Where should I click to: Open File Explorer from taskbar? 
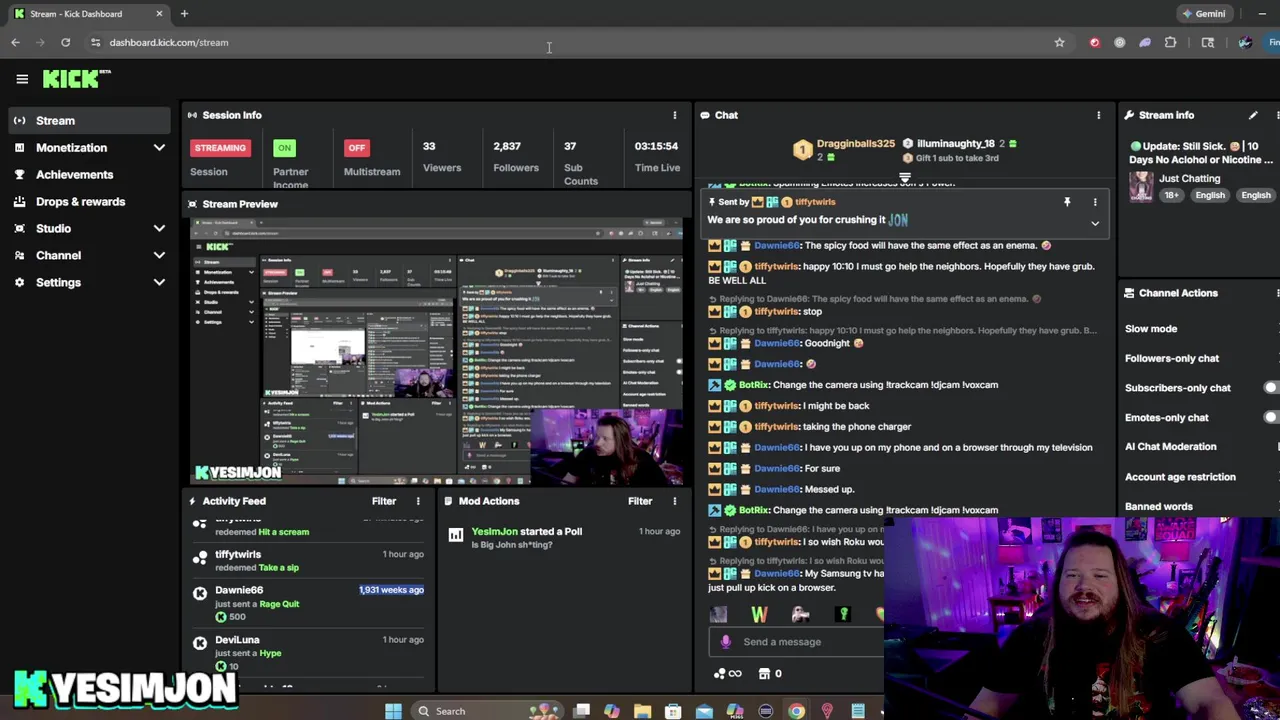642,711
